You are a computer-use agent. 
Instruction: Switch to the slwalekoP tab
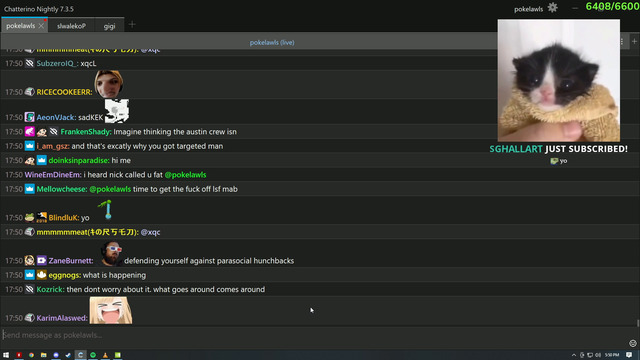(x=71, y=26)
